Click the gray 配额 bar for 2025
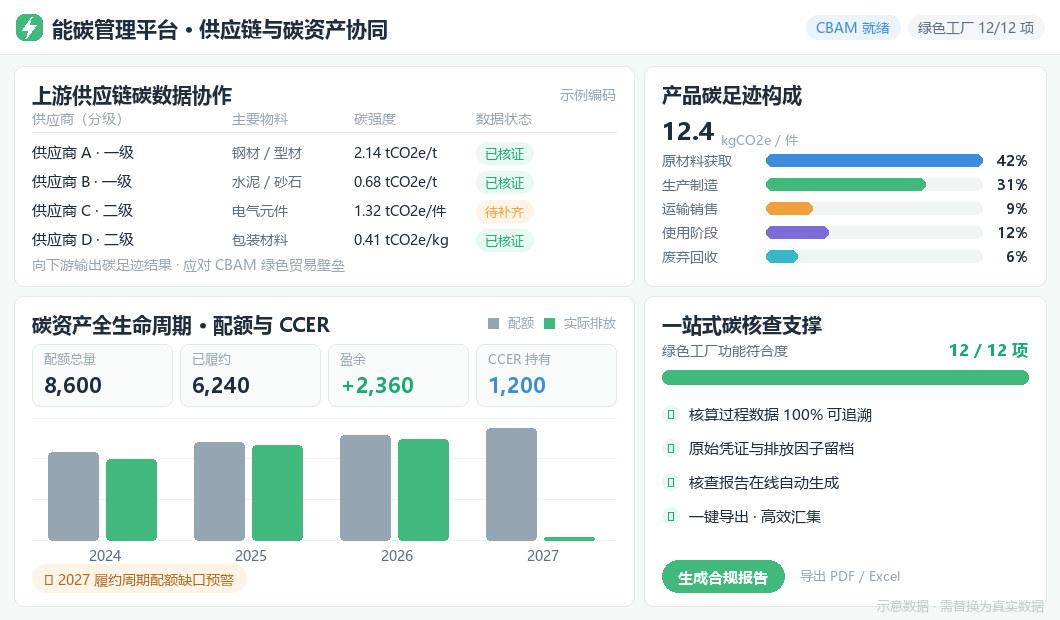This screenshot has width=1060, height=620. (x=220, y=492)
